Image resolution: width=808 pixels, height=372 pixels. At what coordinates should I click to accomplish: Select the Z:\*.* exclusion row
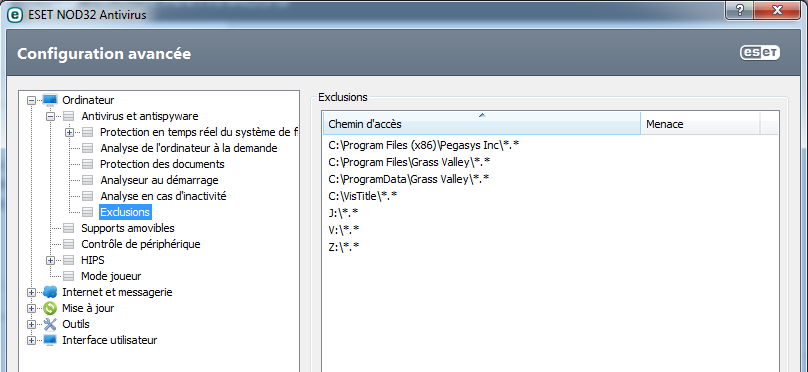(344, 247)
